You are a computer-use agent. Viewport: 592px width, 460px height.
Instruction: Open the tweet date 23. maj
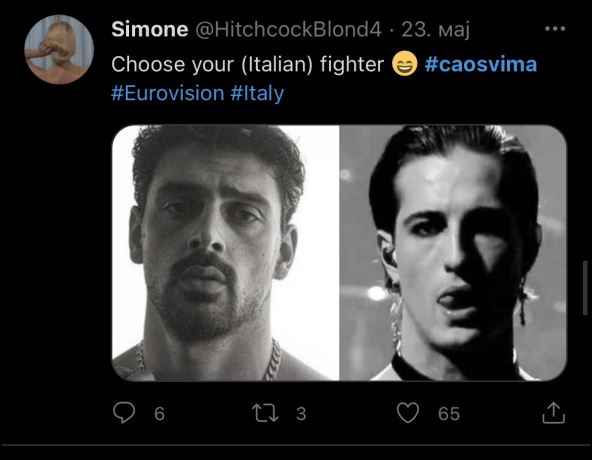(x=436, y=30)
